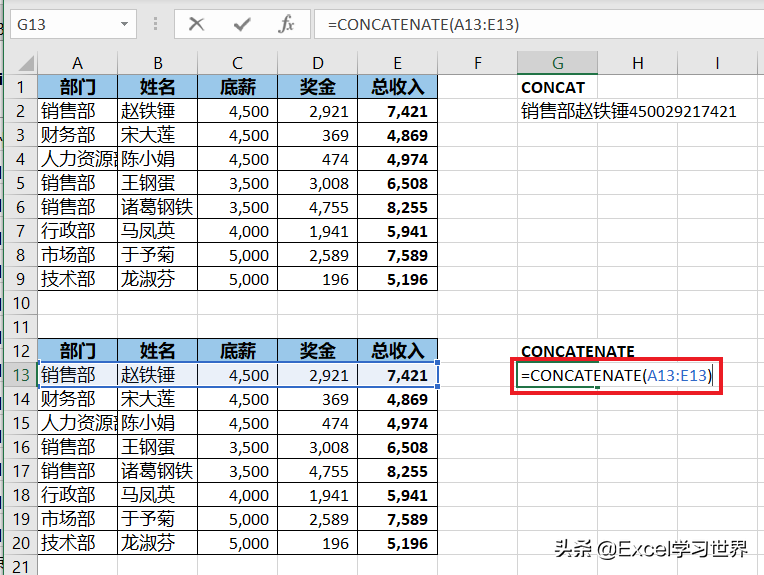Click cell D3 with value 369
The image size is (764, 575).
[x=318, y=135]
